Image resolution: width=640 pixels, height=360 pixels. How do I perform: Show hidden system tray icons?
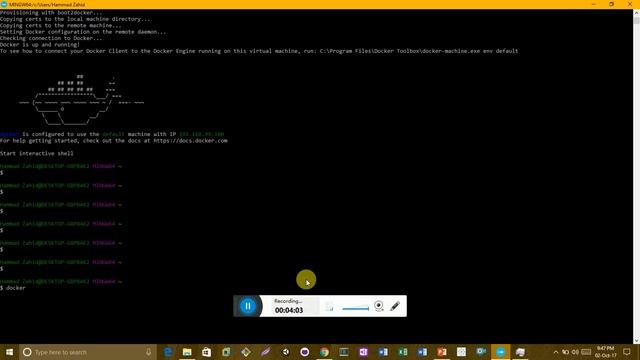(x=556, y=352)
